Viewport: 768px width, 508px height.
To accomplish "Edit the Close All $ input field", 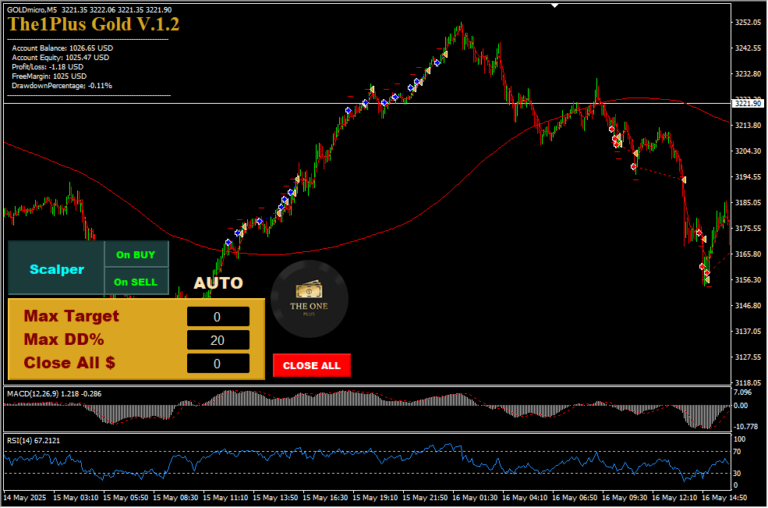I will 218,364.
